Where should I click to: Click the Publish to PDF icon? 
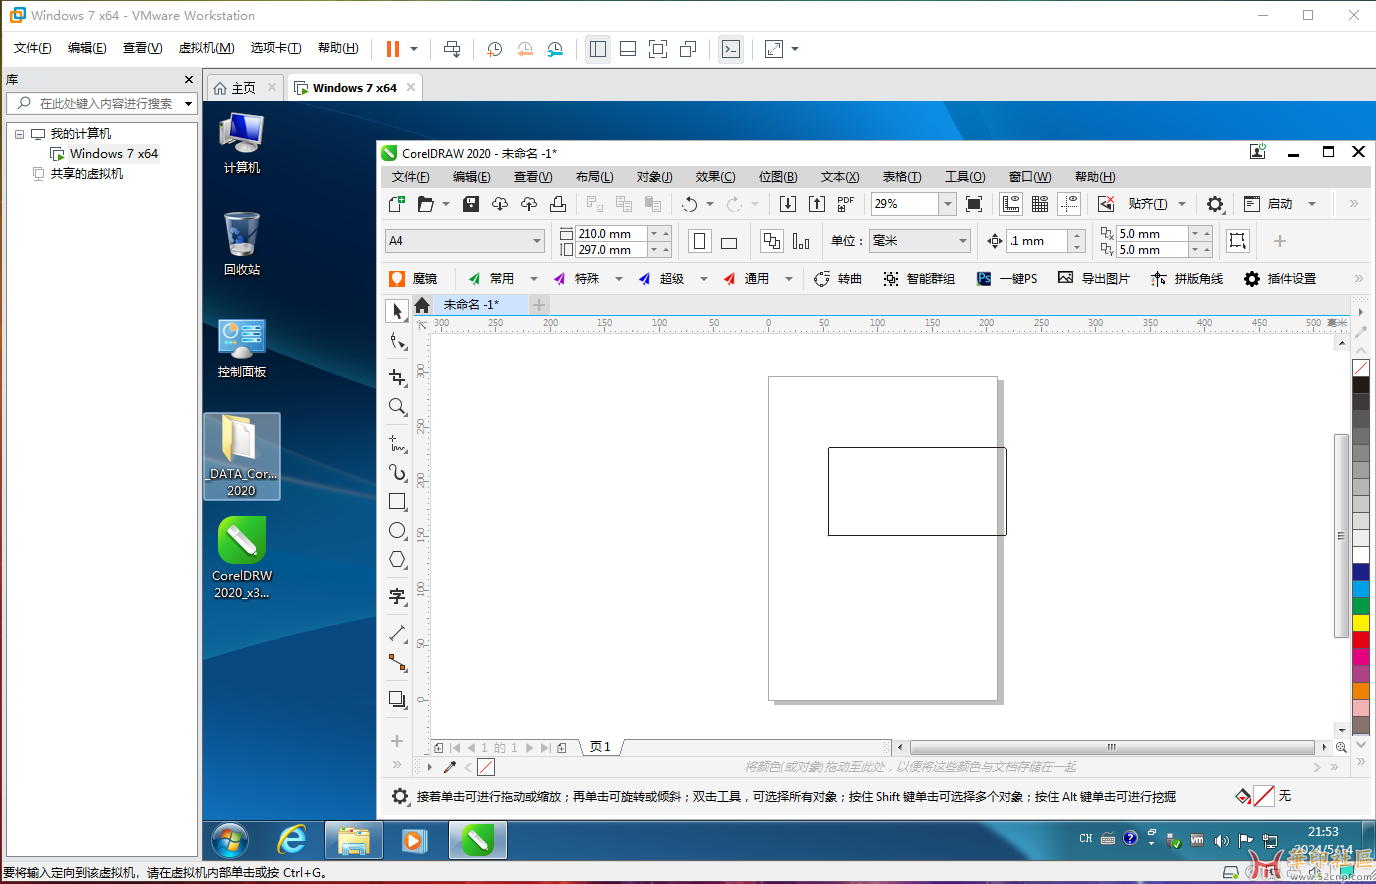tap(846, 204)
